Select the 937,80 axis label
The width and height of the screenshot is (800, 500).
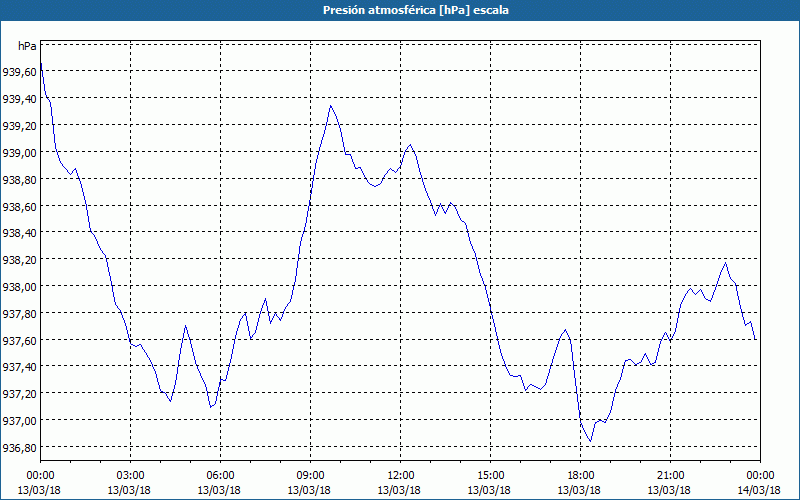click(19, 313)
